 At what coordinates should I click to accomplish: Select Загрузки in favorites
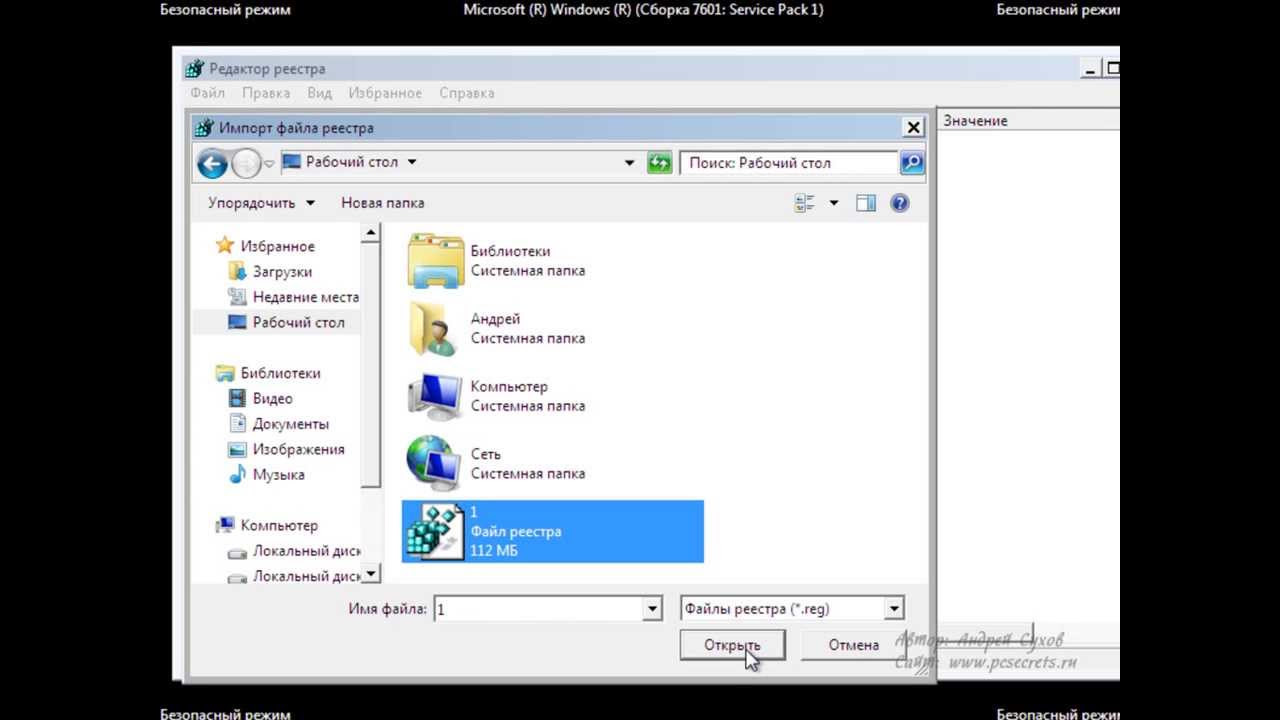point(282,272)
